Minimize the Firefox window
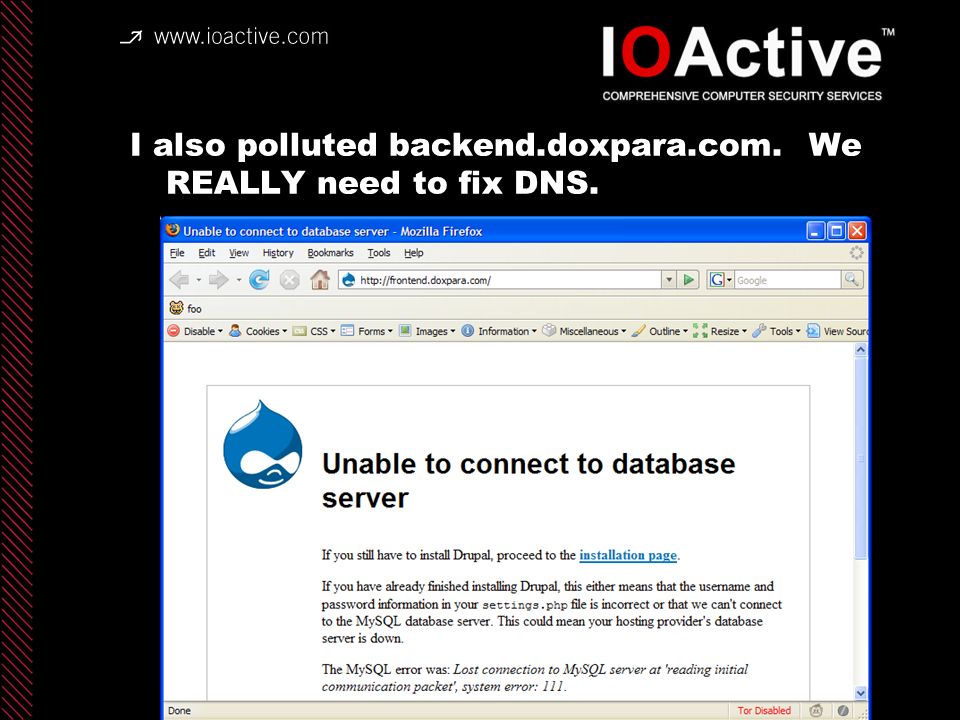960x720 pixels. 816,231
